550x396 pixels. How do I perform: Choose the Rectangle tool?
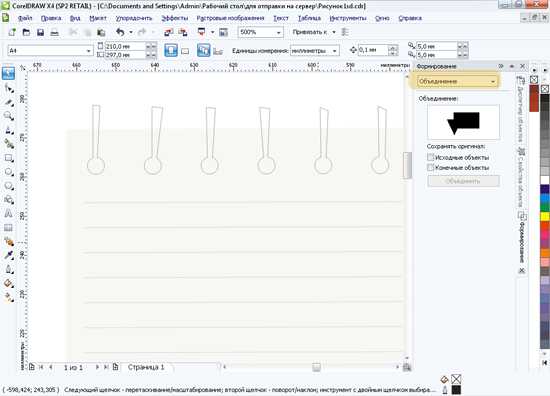[x=8, y=158]
